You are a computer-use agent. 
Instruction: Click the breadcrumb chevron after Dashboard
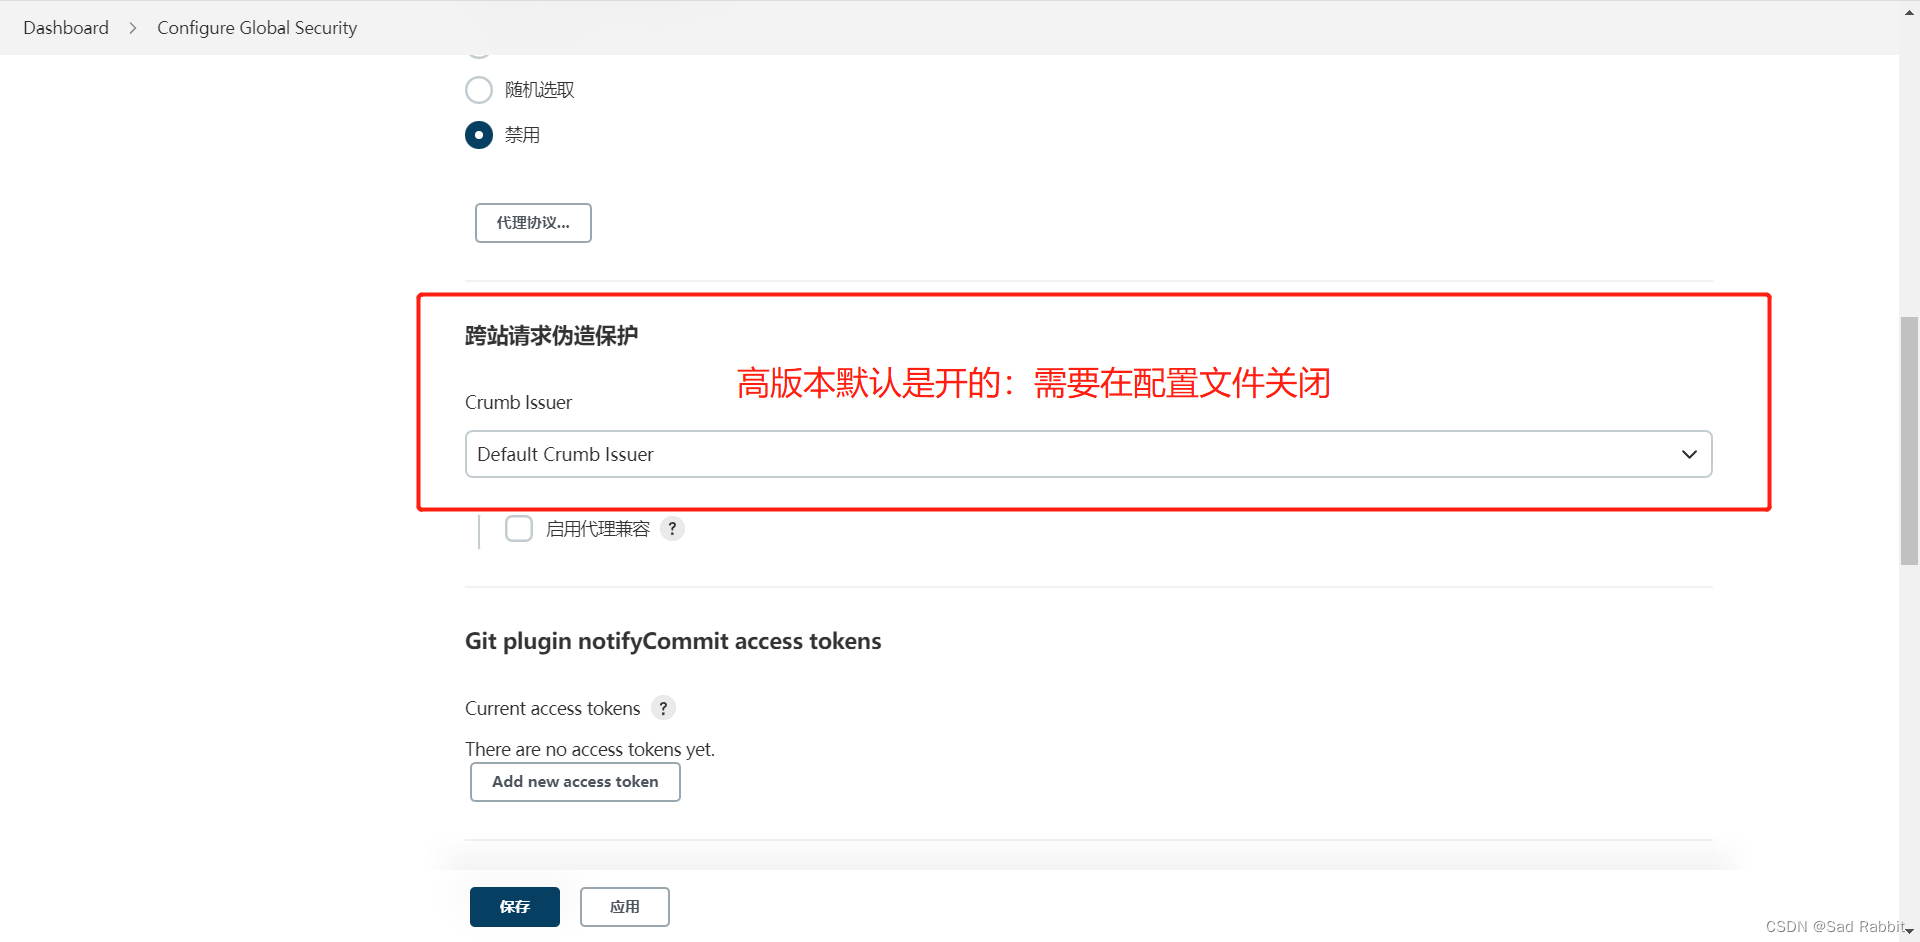click(x=132, y=27)
